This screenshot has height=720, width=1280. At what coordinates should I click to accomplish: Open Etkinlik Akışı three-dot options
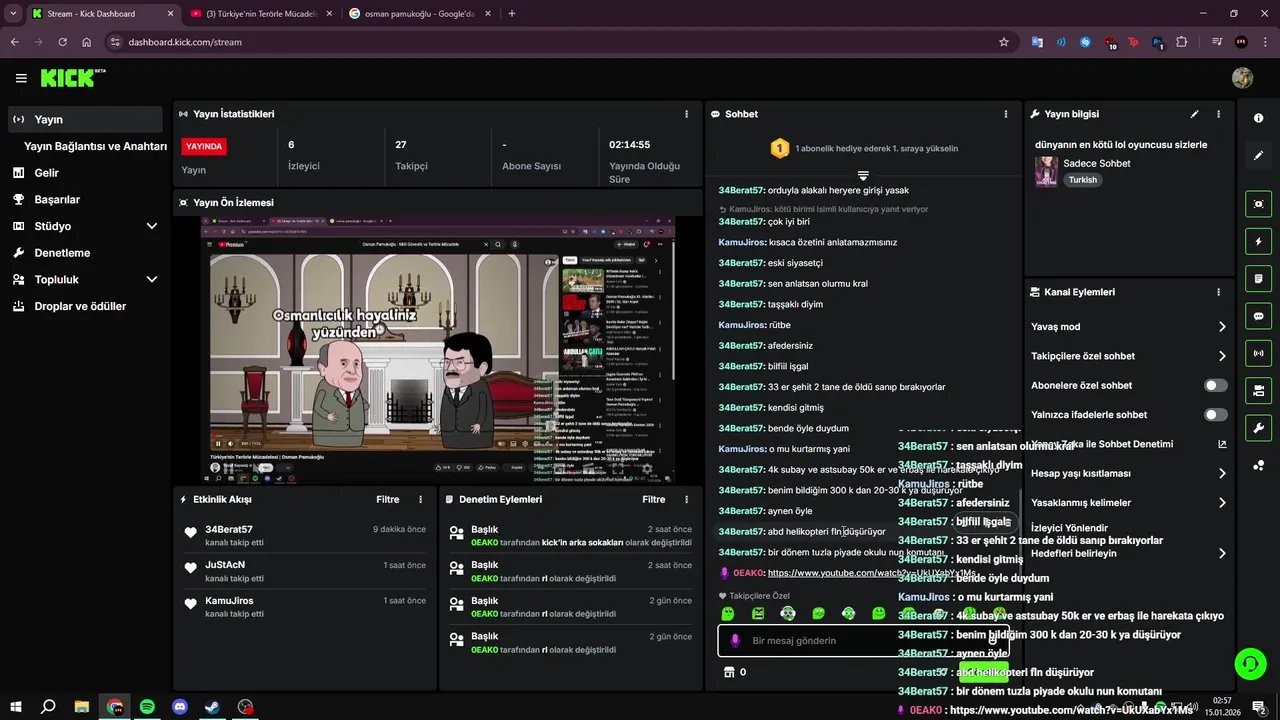click(x=420, y=499)
